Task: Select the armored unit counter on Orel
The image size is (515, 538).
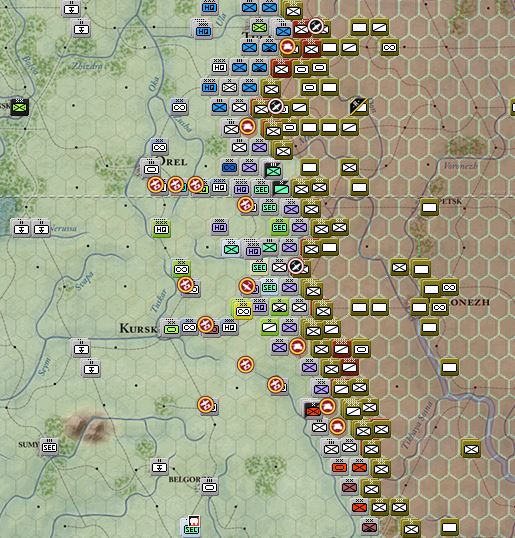Action: tap(151, 168)
